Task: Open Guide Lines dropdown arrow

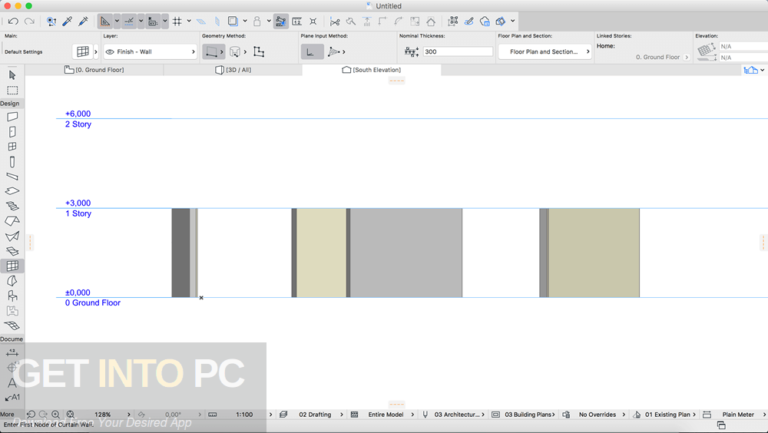Action: click(x=117, y=21)
